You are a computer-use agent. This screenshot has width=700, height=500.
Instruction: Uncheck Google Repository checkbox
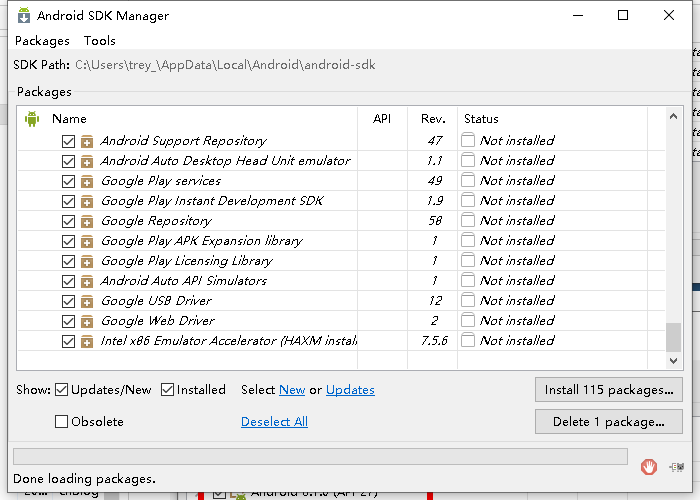coord(68,221)
